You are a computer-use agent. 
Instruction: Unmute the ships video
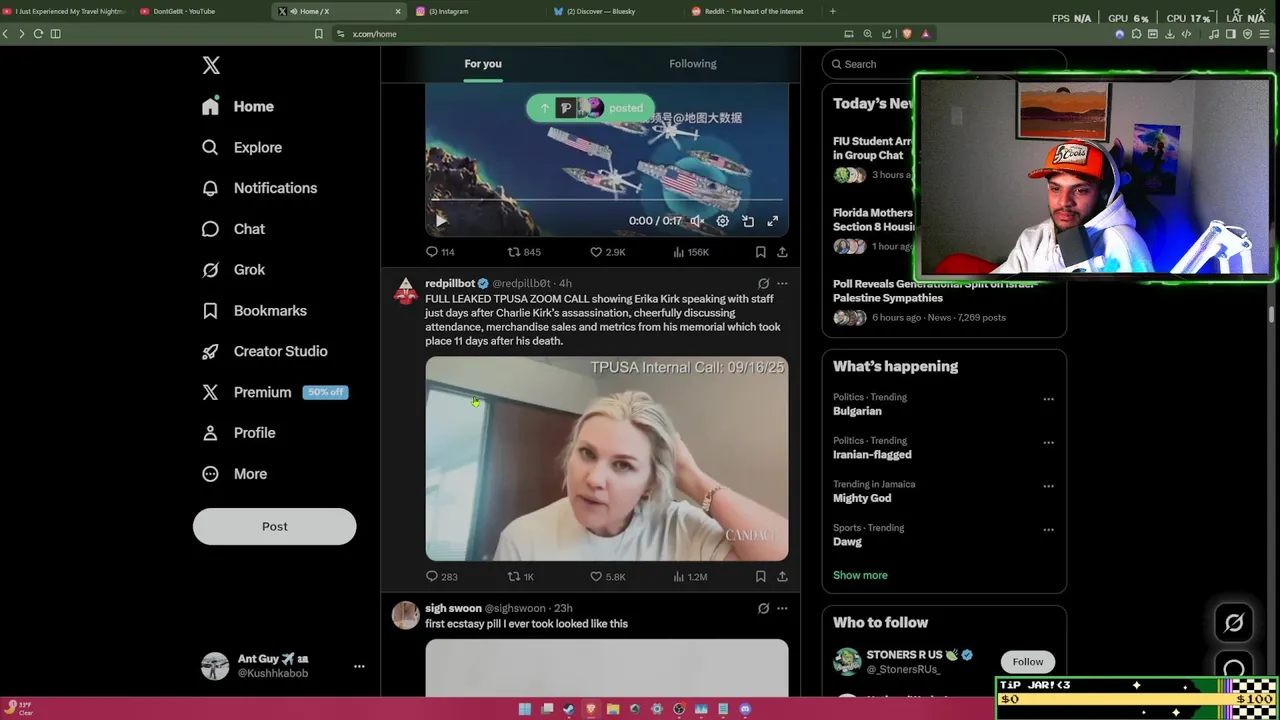tap(697, 221)
